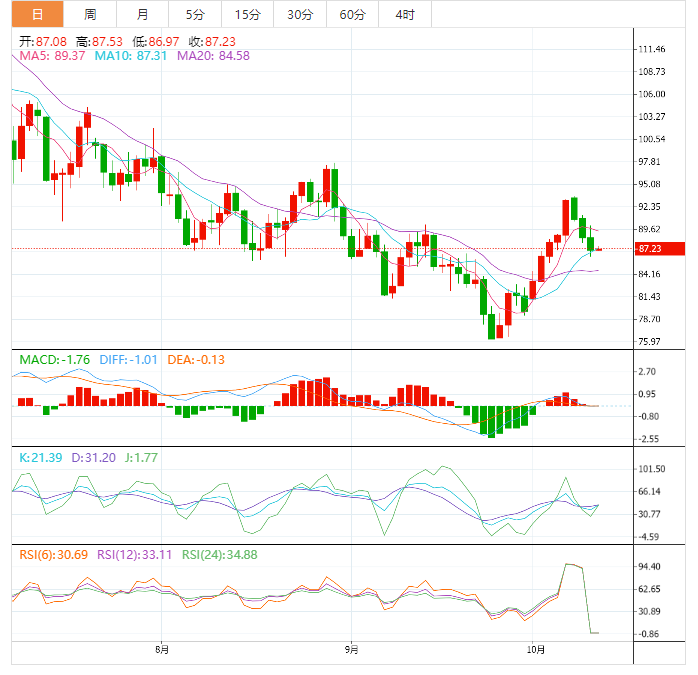Image resolution: width=698 pixels, height=675 pixels.
Task: Select the DIFF value label
Action: (x=128, y=359)
